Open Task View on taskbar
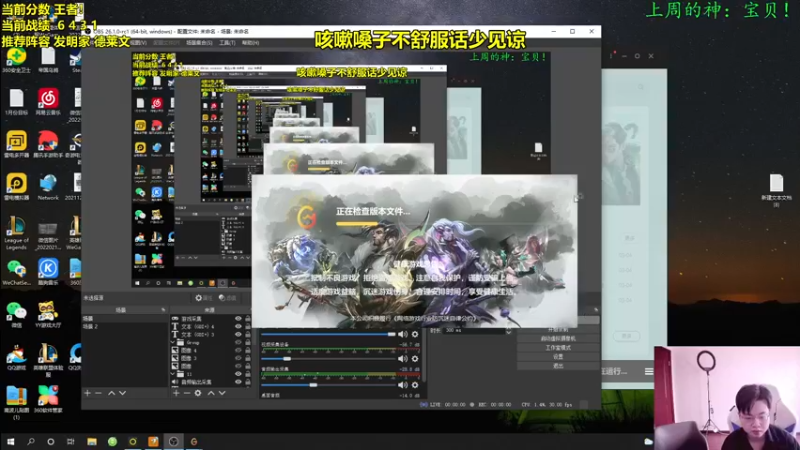The image size is (800, 450). point(70,441)
